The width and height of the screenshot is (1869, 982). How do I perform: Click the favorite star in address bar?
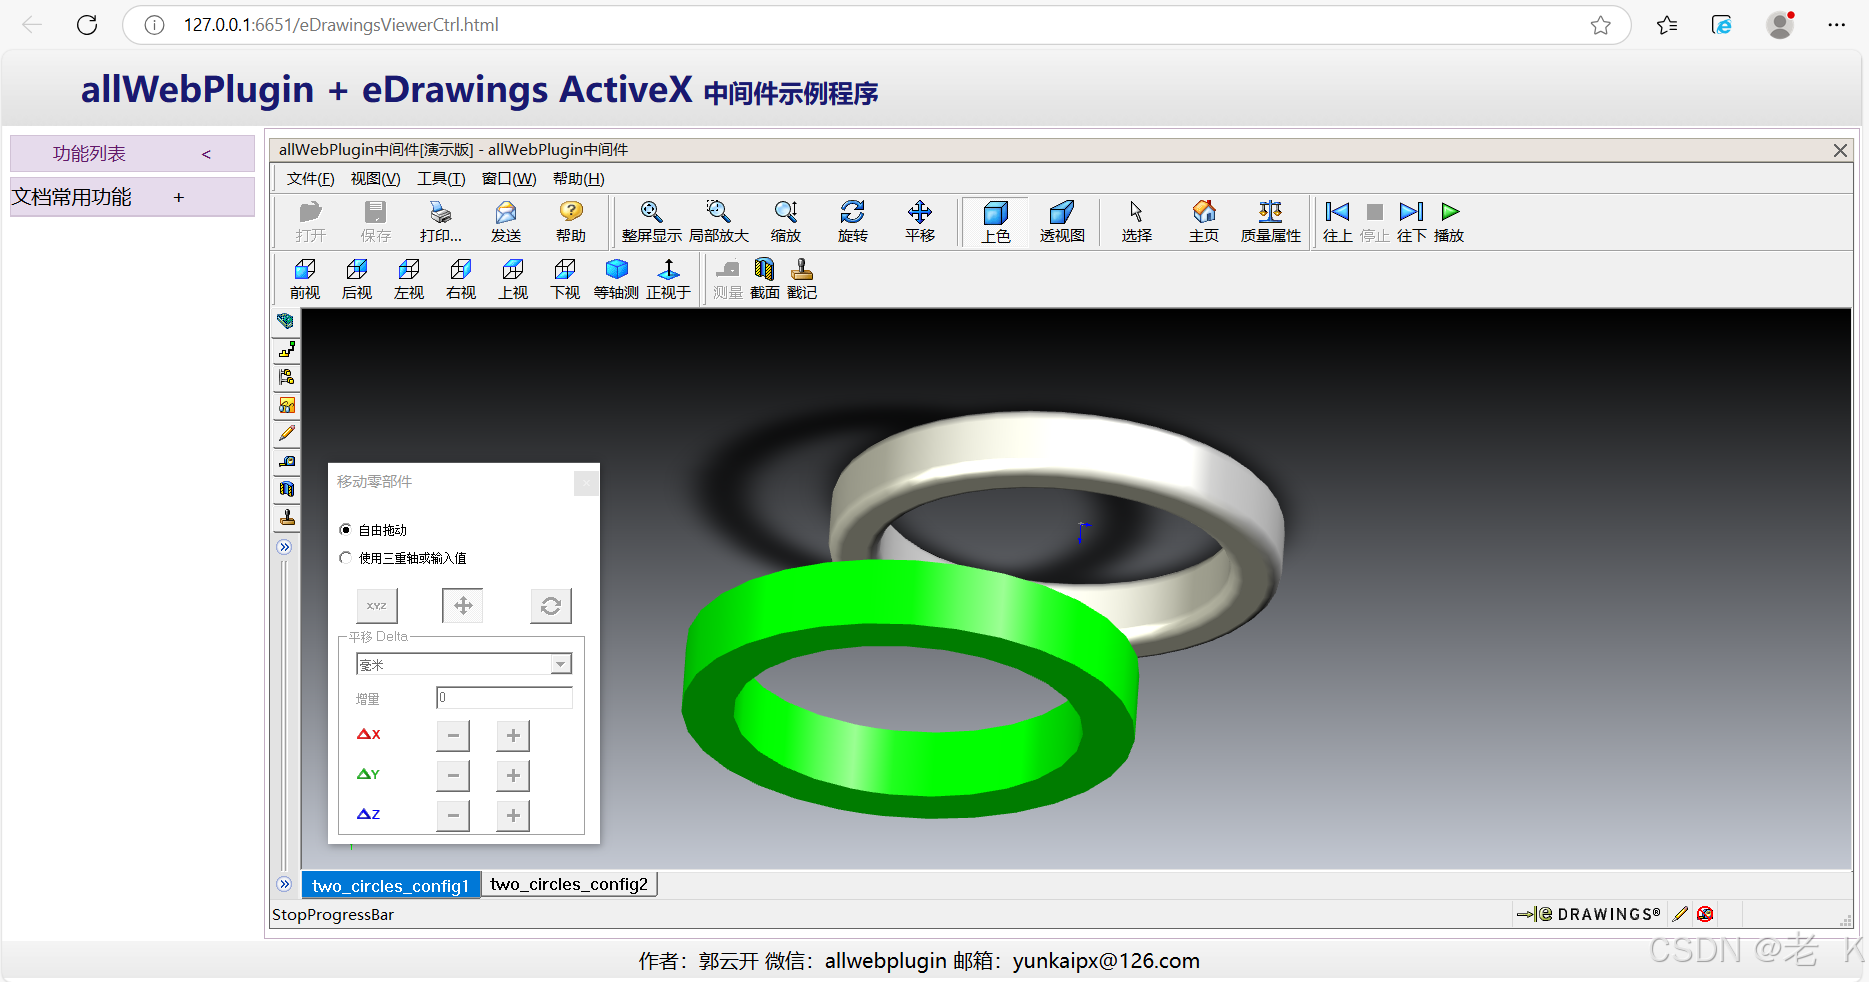tap(1601, 25)
